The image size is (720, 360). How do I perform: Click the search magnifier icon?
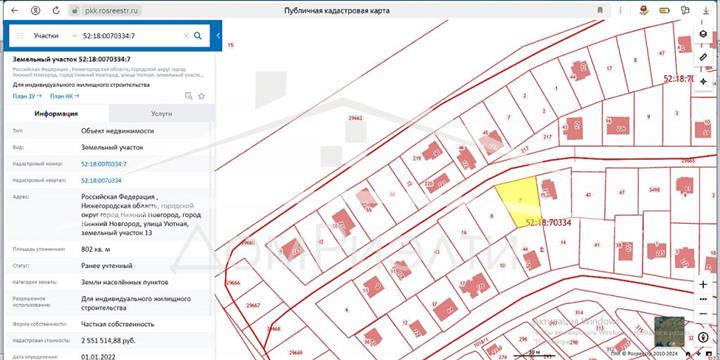tap(197, 36)
